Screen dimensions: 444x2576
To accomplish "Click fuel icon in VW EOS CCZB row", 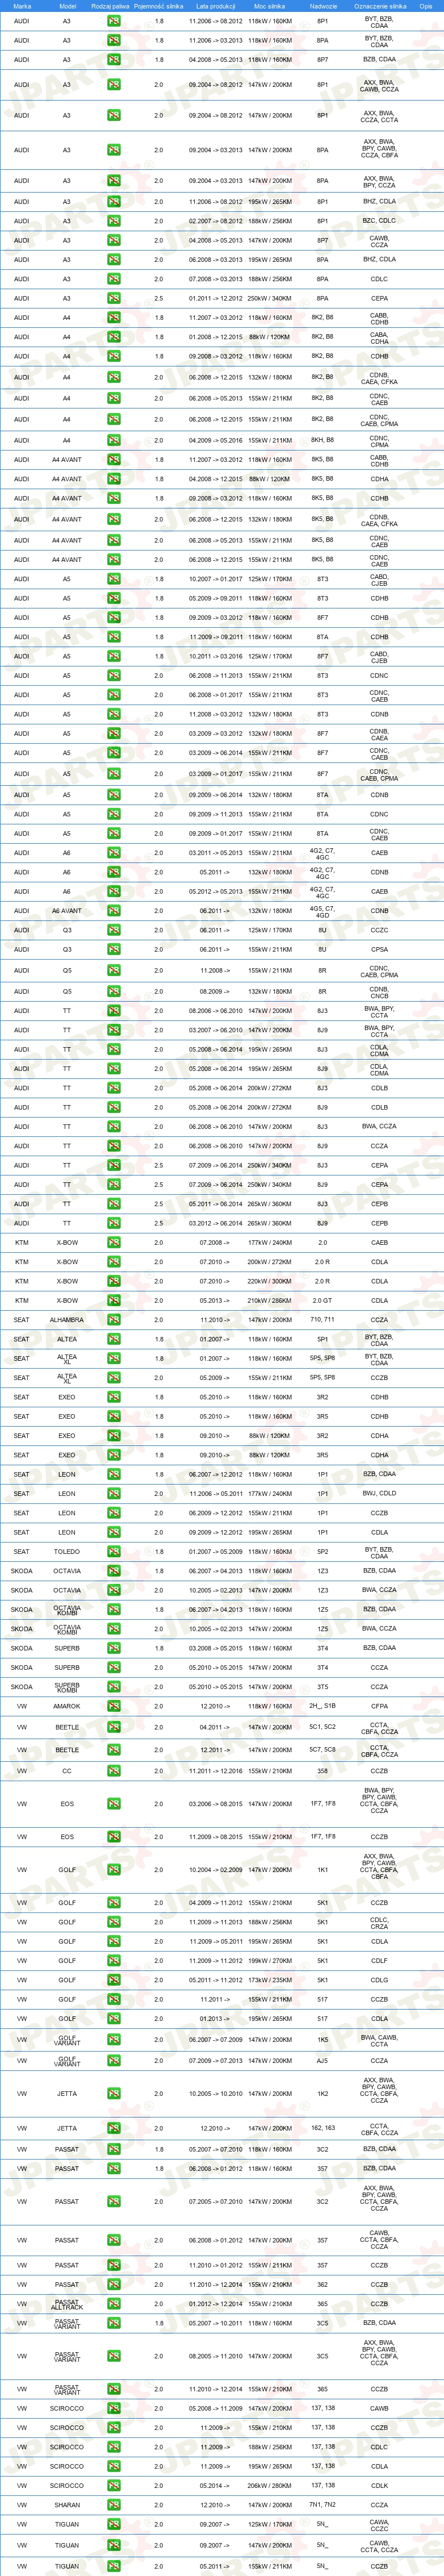I will coord(114,1837).
